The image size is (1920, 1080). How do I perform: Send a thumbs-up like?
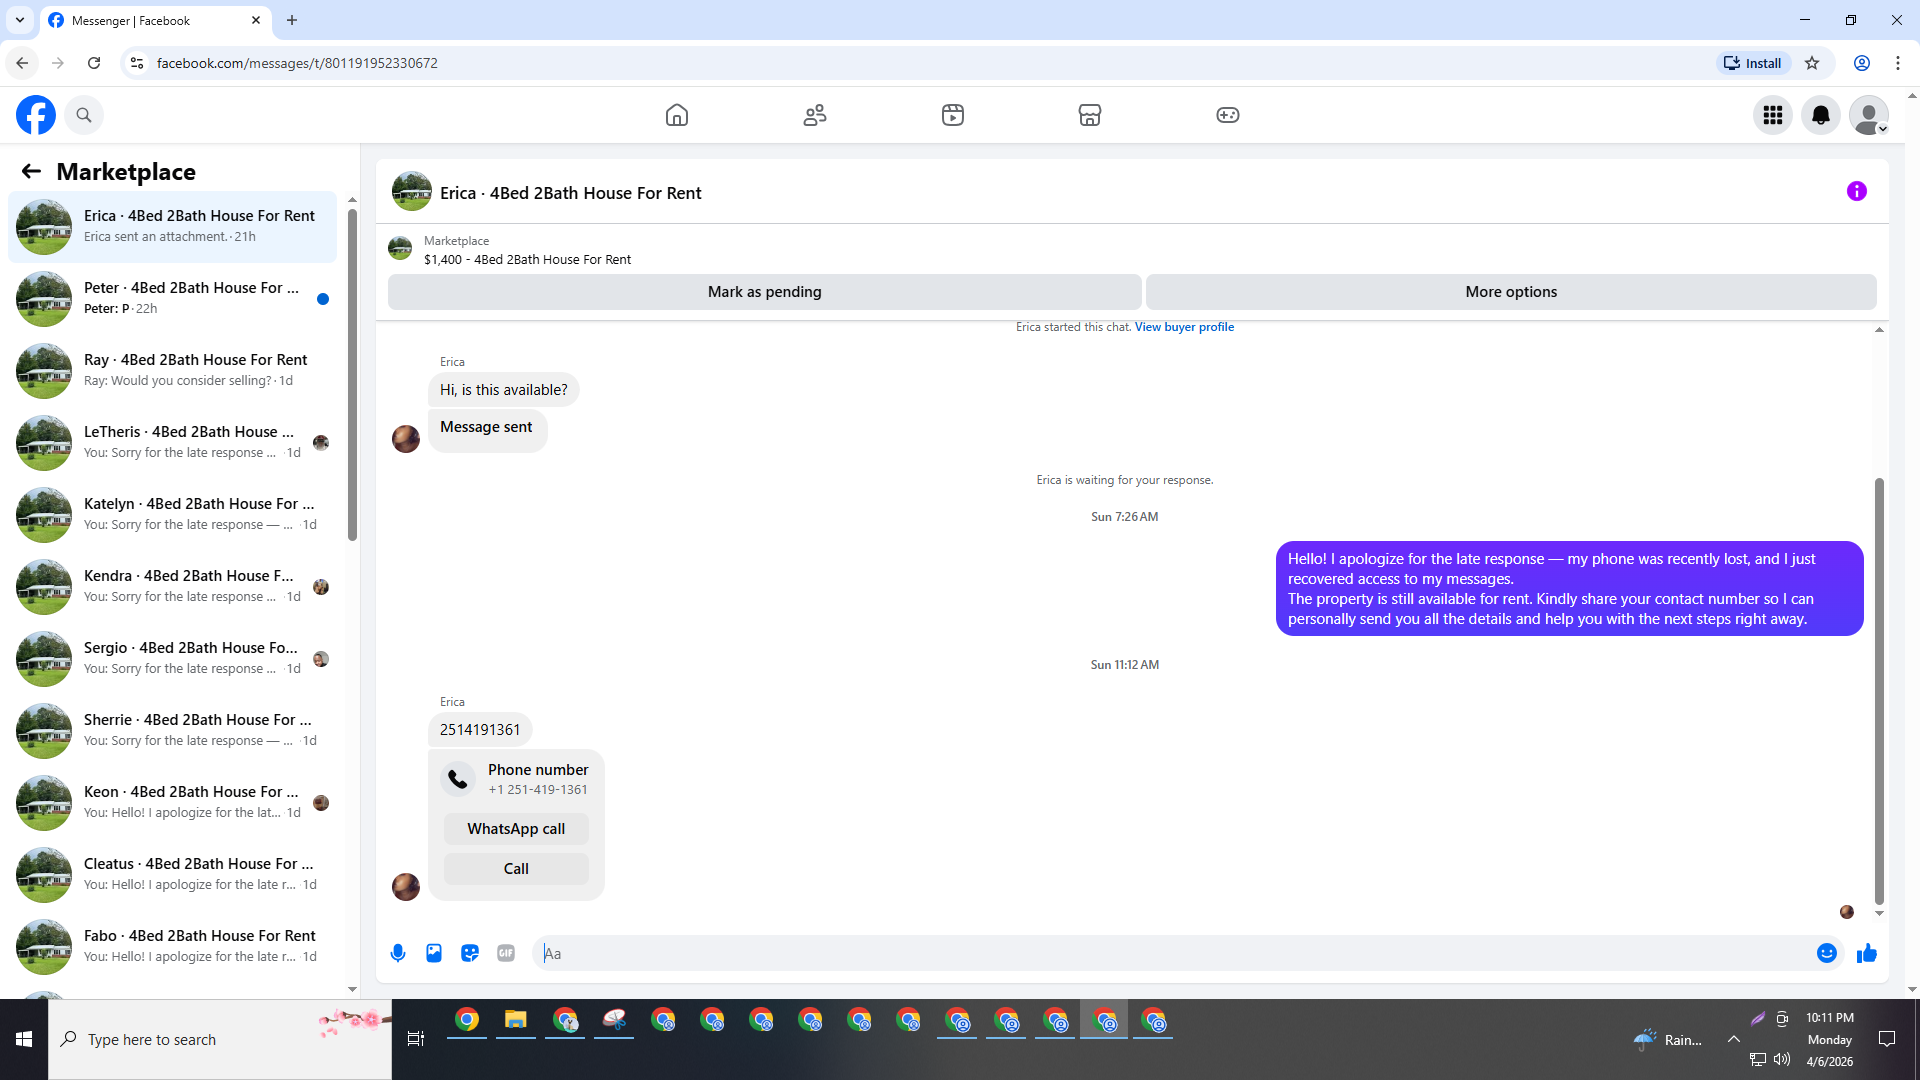click(x=1867, y=953)
